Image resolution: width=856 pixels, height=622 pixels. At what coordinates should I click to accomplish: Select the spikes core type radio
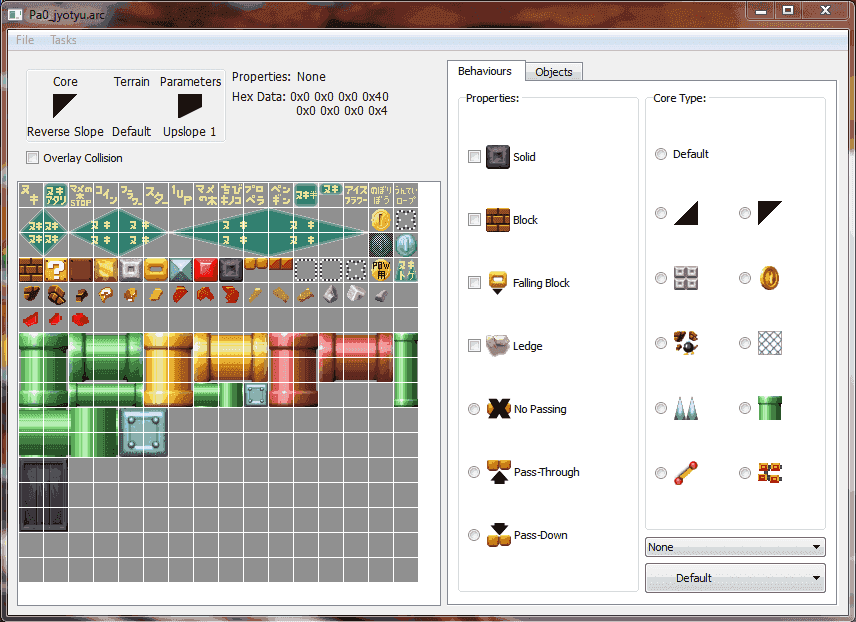(x=661, y=408)
